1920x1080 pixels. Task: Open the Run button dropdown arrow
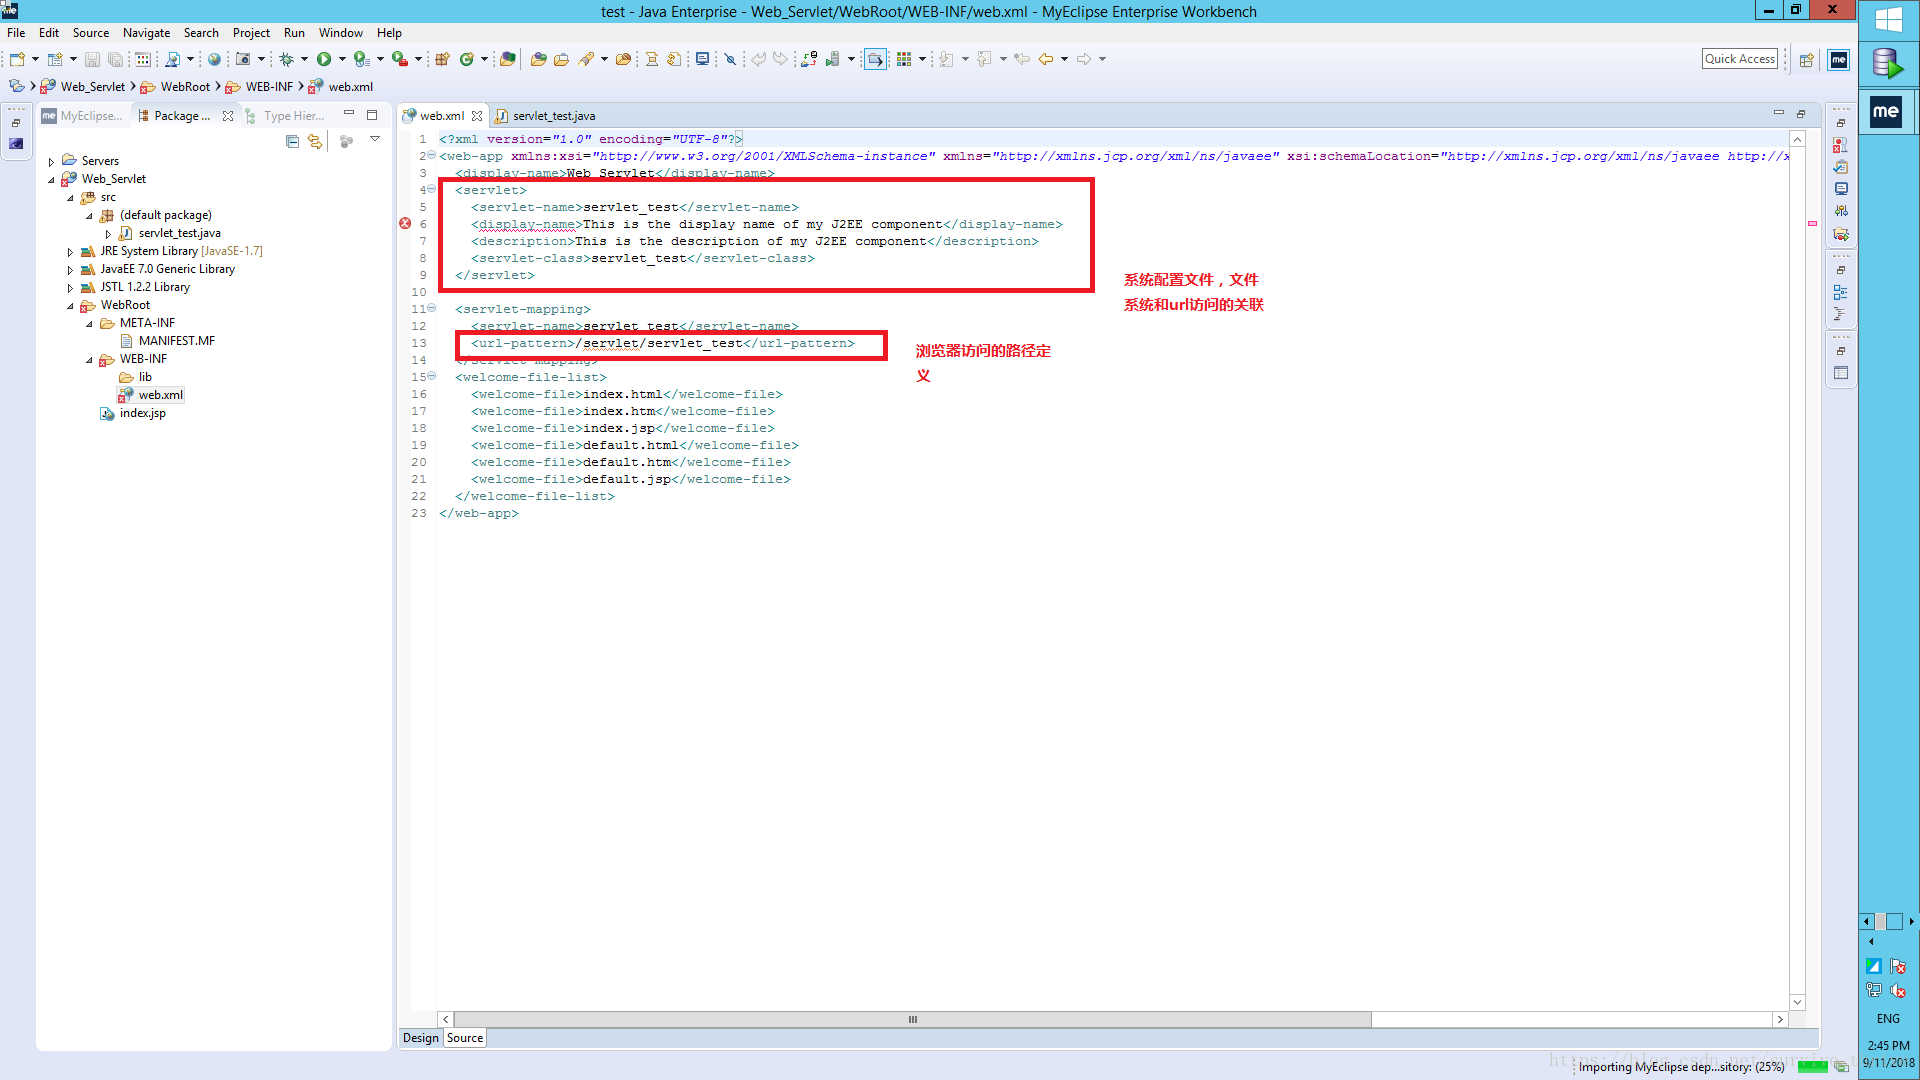[x=342, y=60]
